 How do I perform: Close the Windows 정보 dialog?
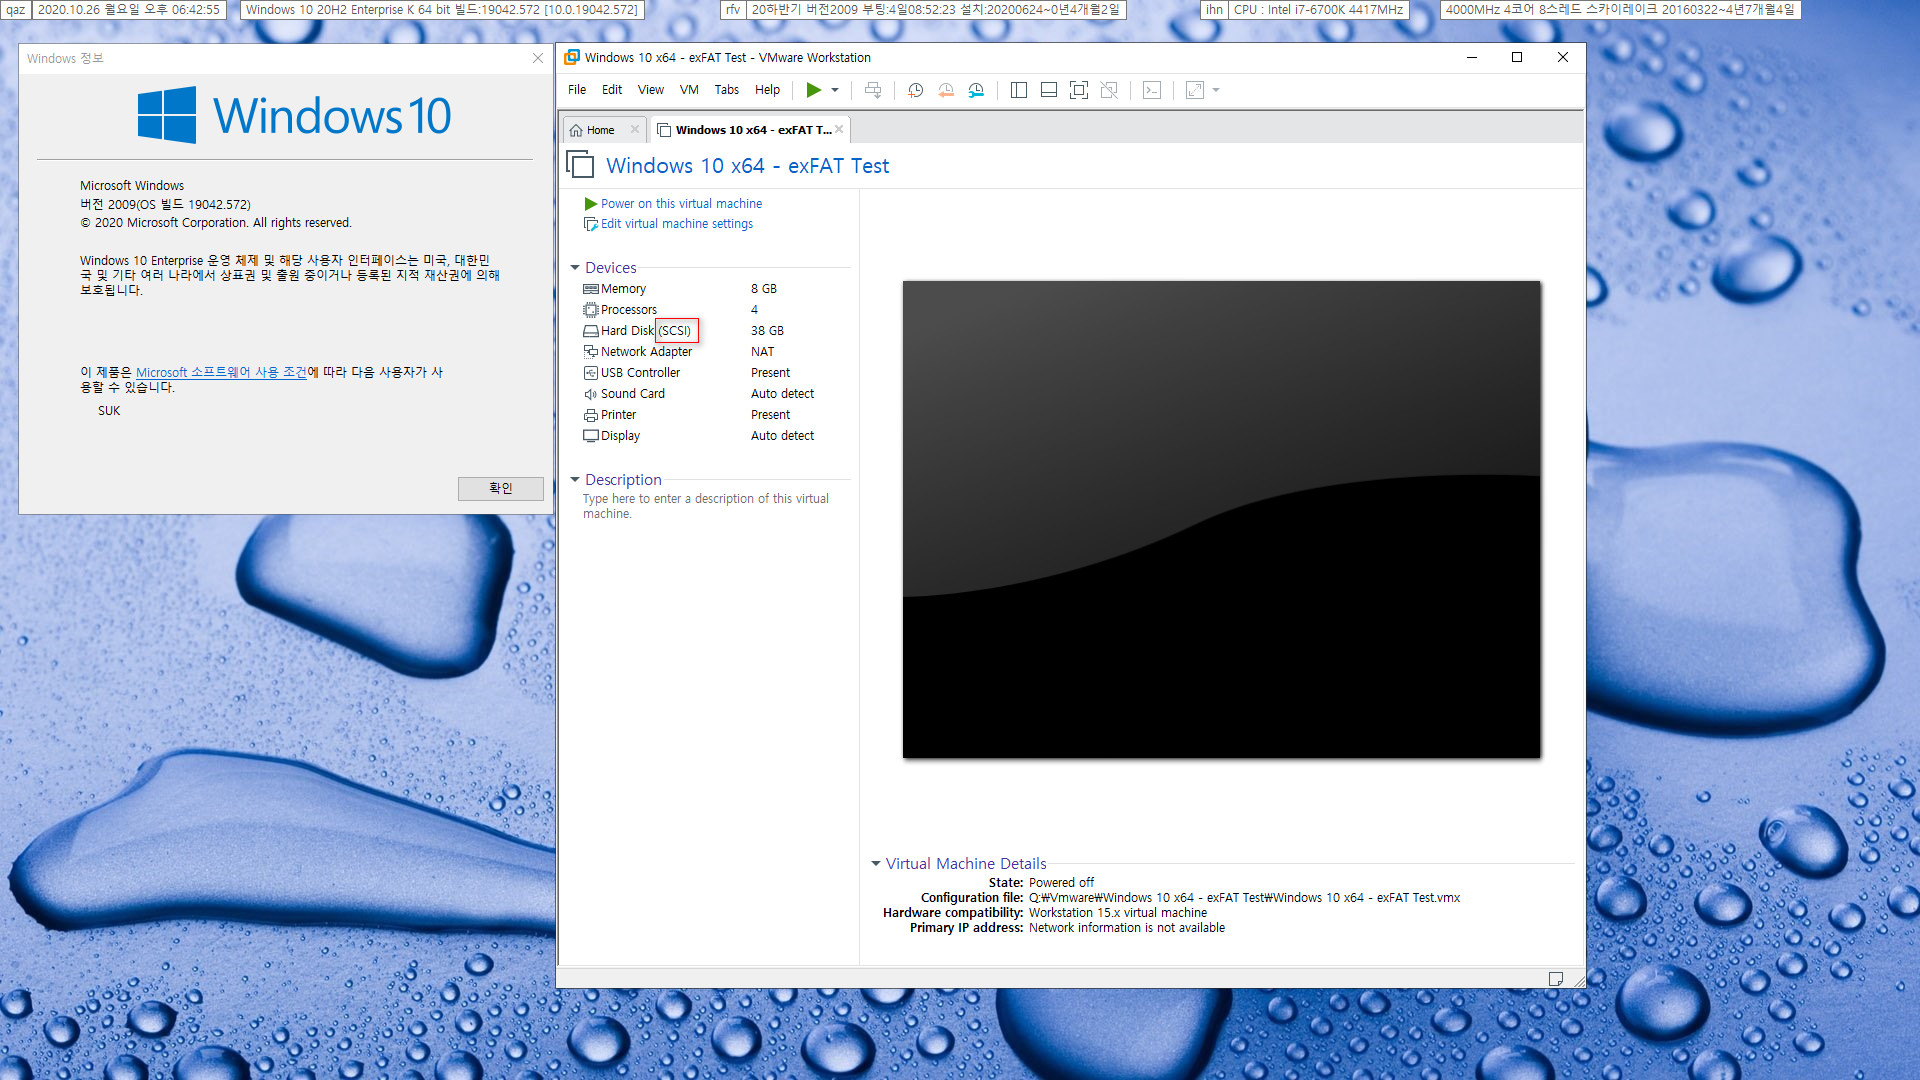pos(538,58)
